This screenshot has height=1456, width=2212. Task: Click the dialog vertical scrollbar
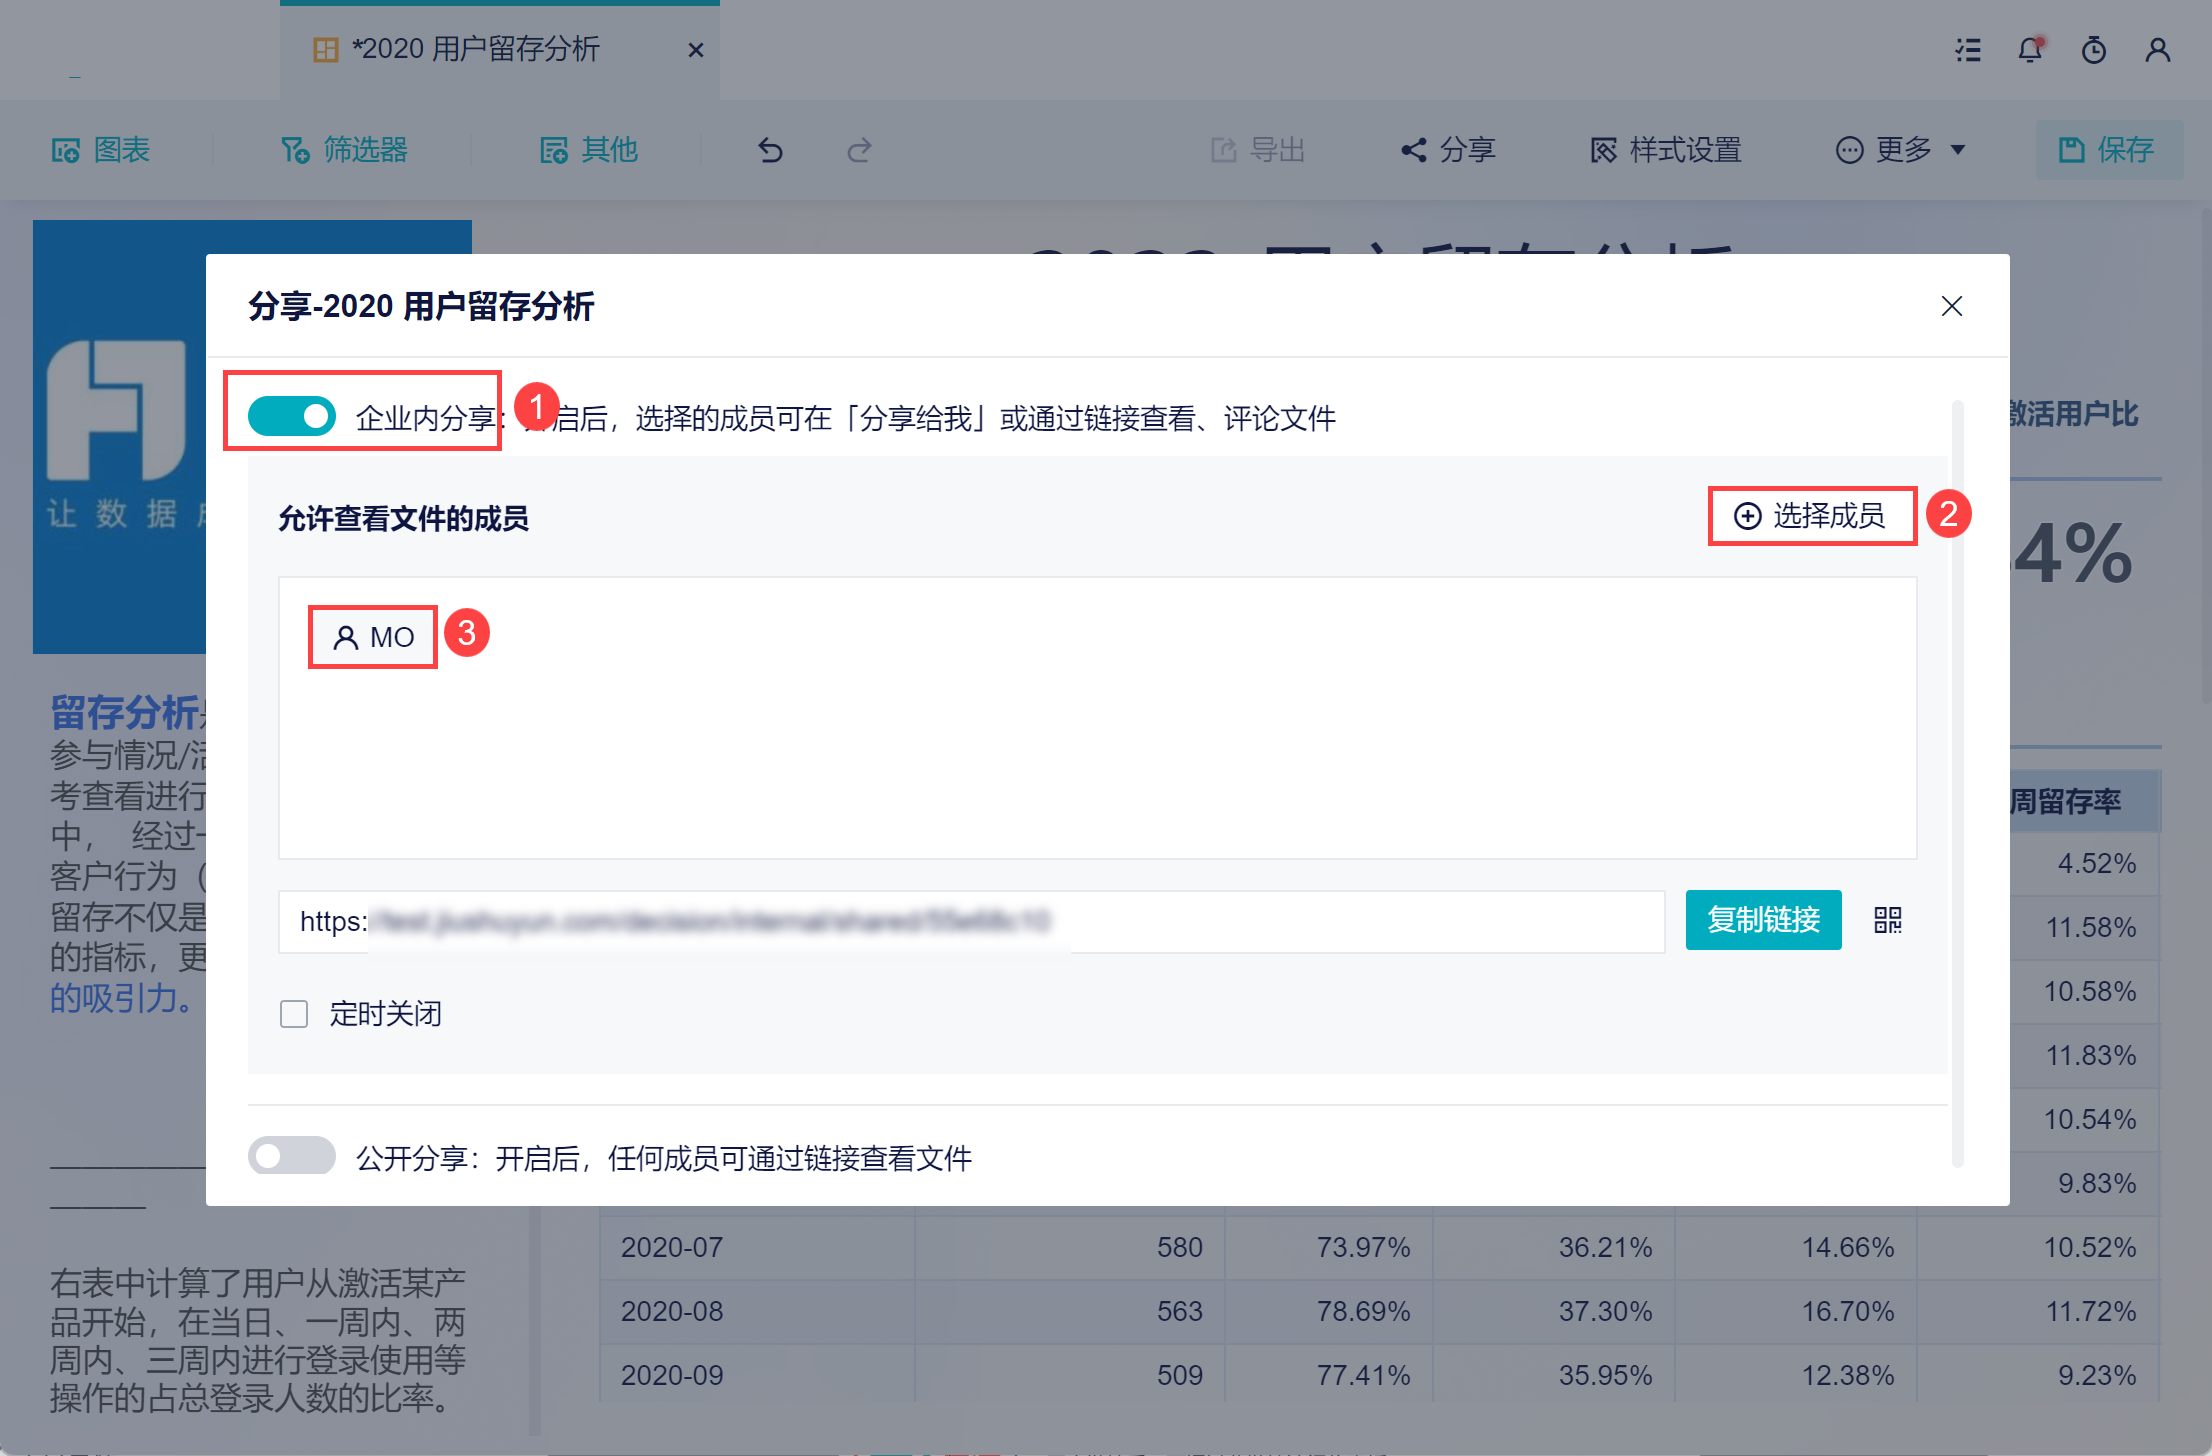click(x=1957, y=780)
